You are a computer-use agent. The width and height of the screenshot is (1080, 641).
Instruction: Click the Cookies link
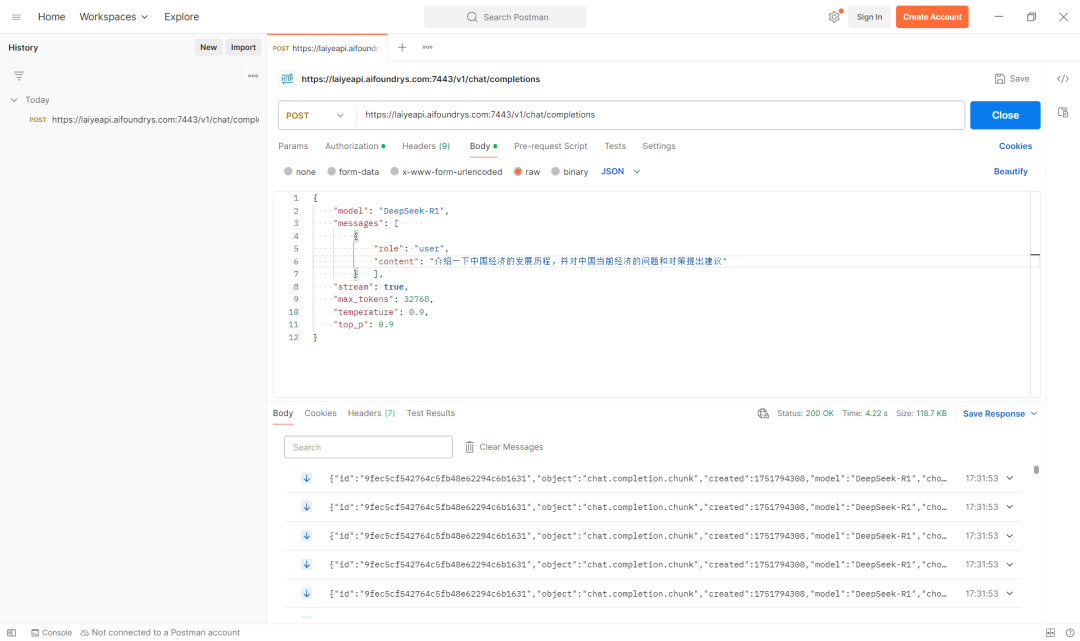pyautogui.click(x=1015, y=146)
